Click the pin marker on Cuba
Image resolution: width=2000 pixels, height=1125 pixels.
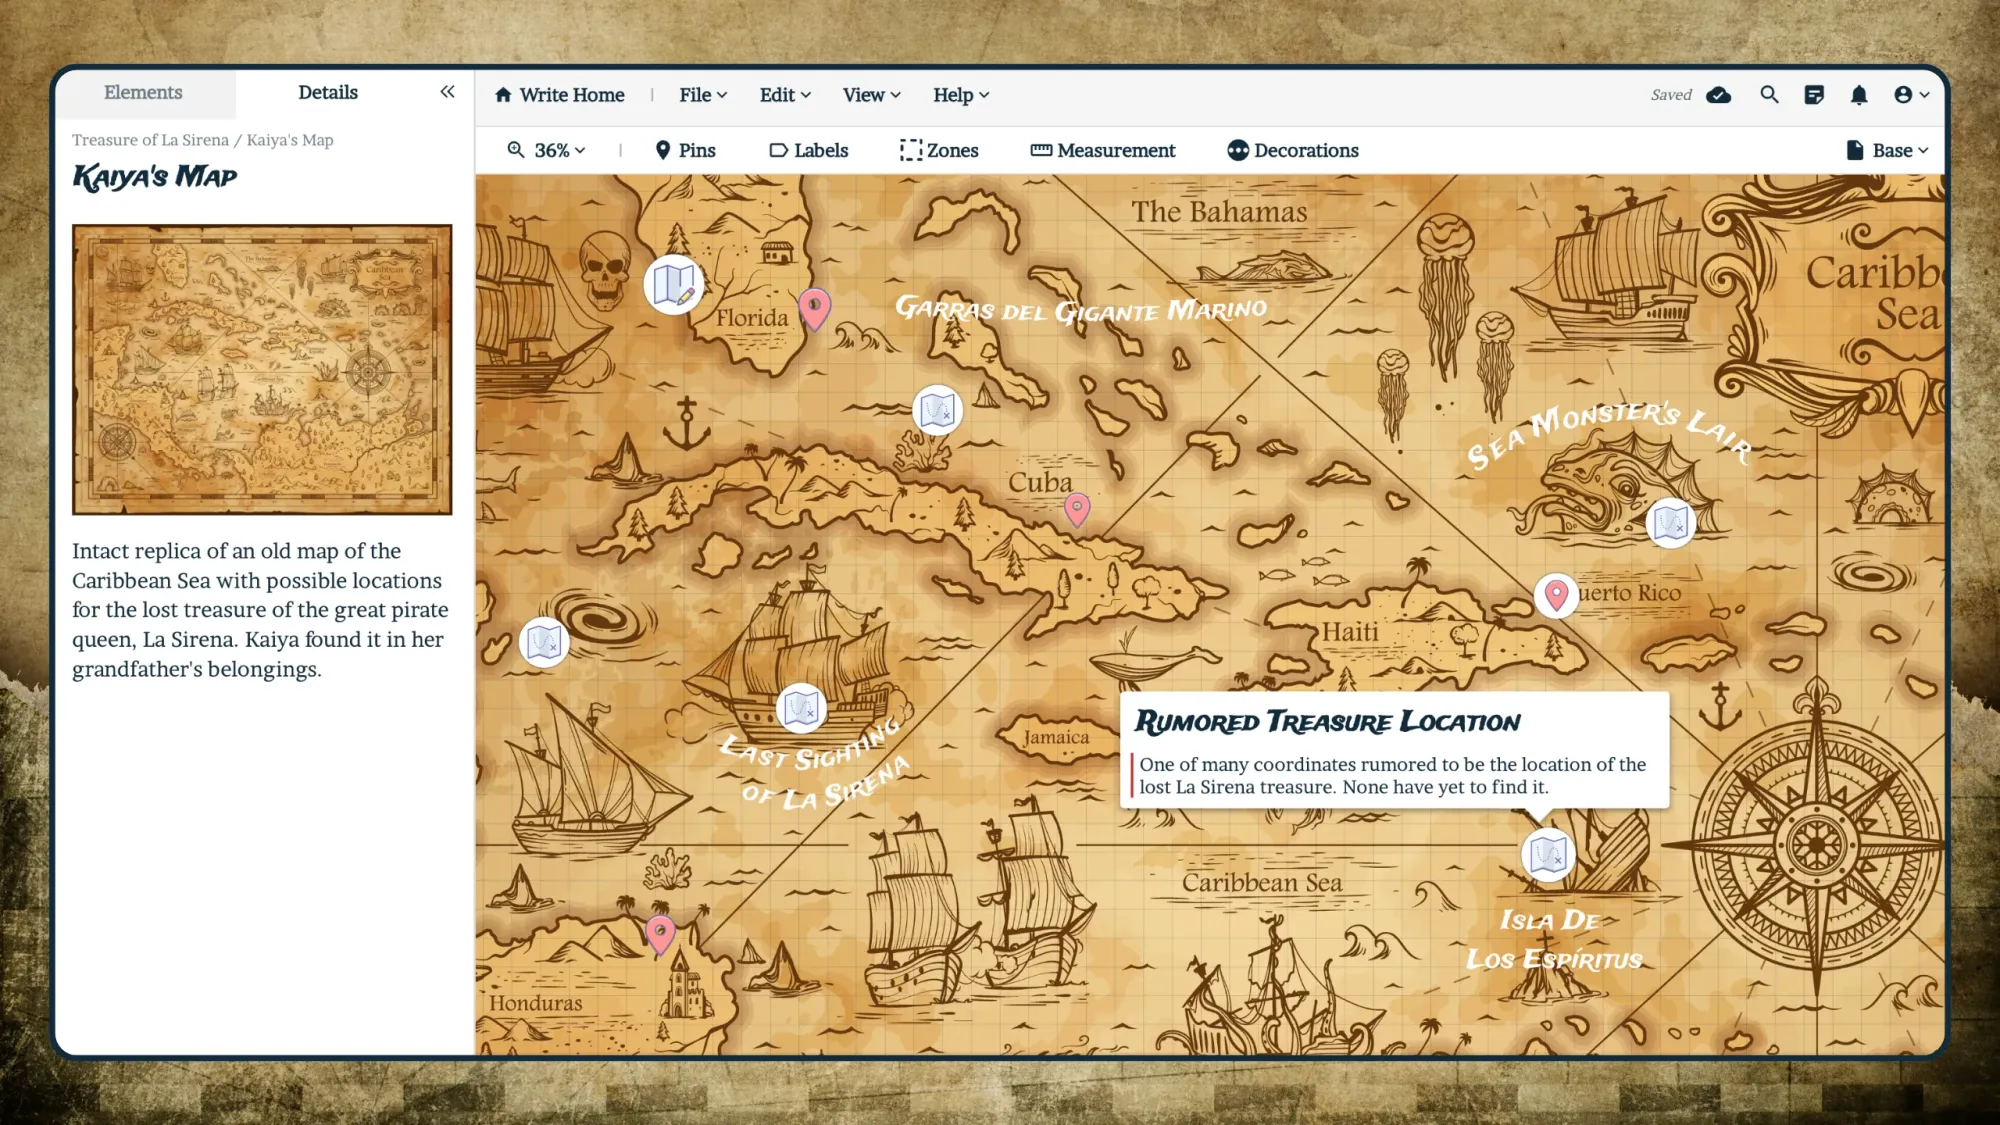(x=1077, y=510)
